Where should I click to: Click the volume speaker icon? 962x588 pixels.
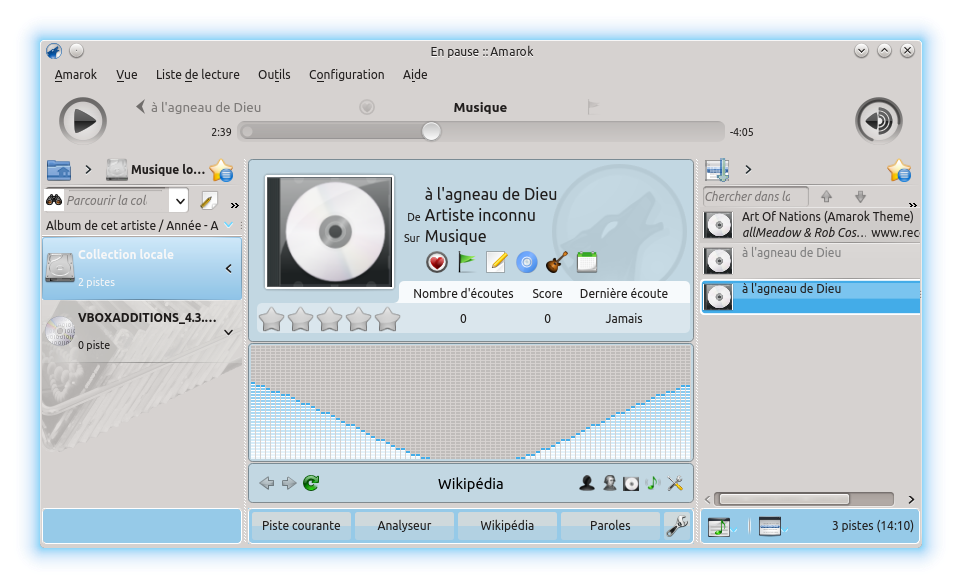[x=879, y=121]
